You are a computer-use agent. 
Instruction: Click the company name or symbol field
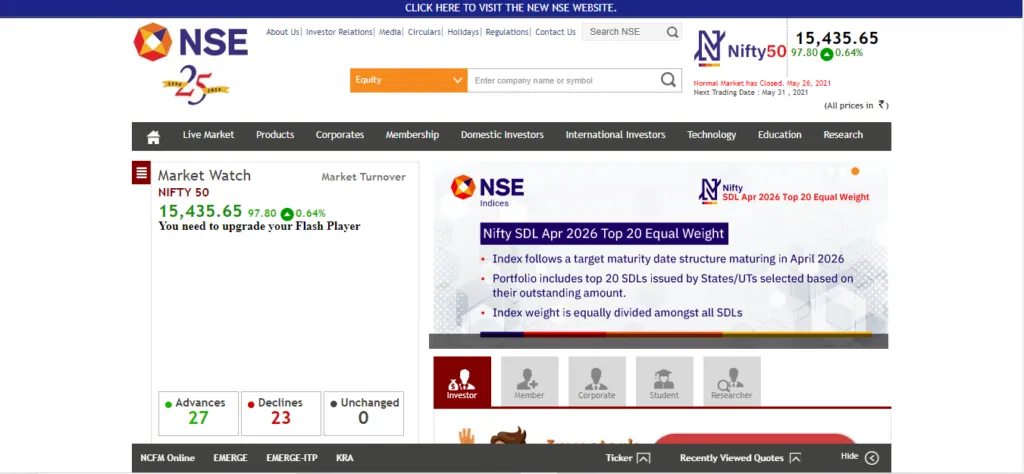564,80
